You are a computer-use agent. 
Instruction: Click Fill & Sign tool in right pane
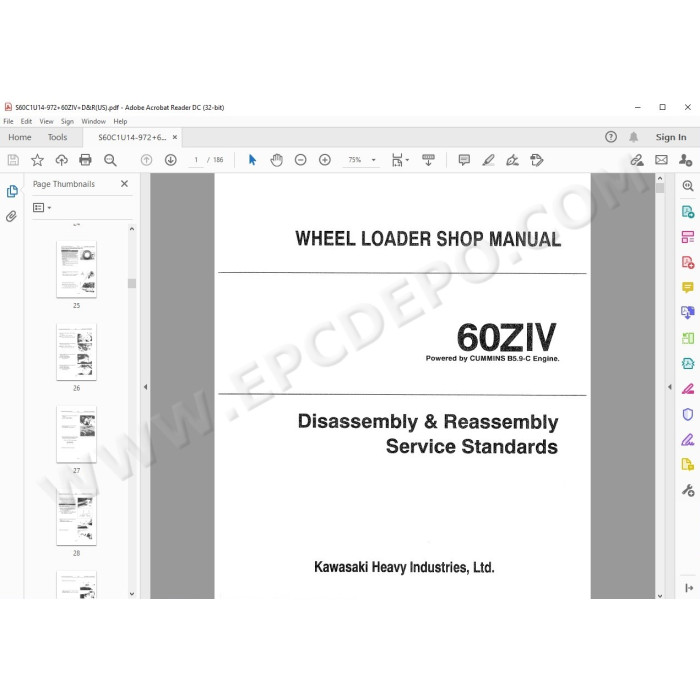click(688, 440)
